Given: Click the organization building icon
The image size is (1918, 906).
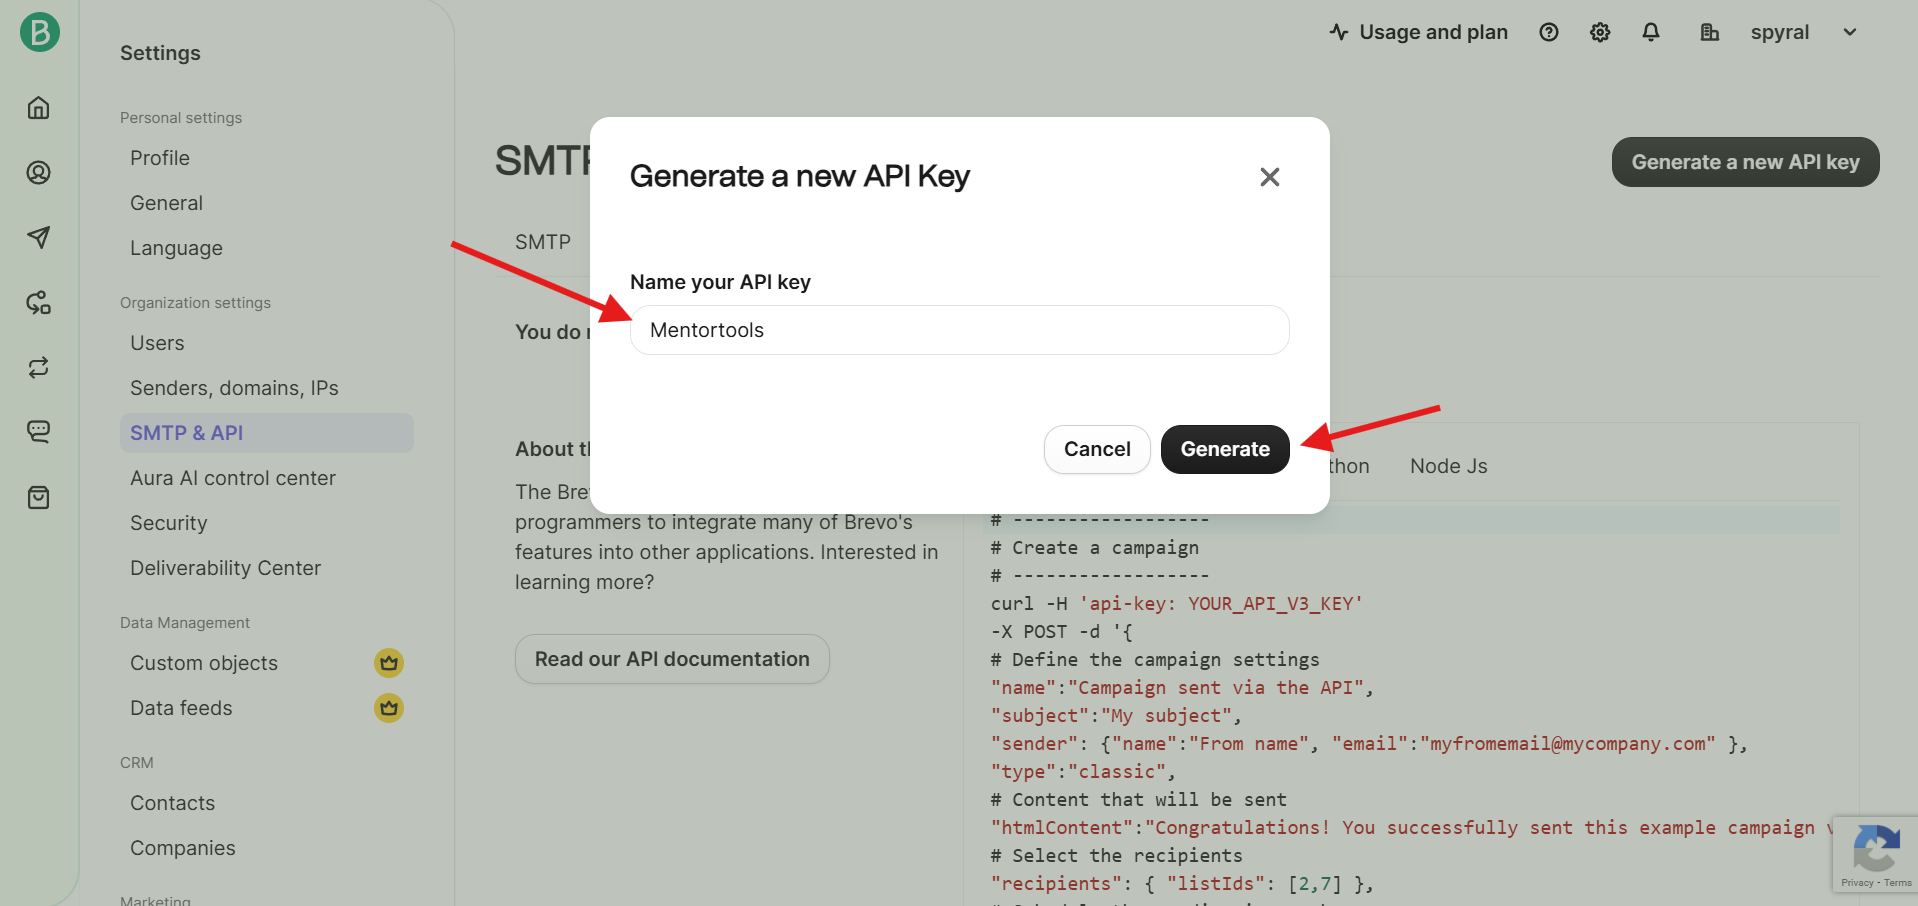Looking at the screenshot, I should 1710,32.
